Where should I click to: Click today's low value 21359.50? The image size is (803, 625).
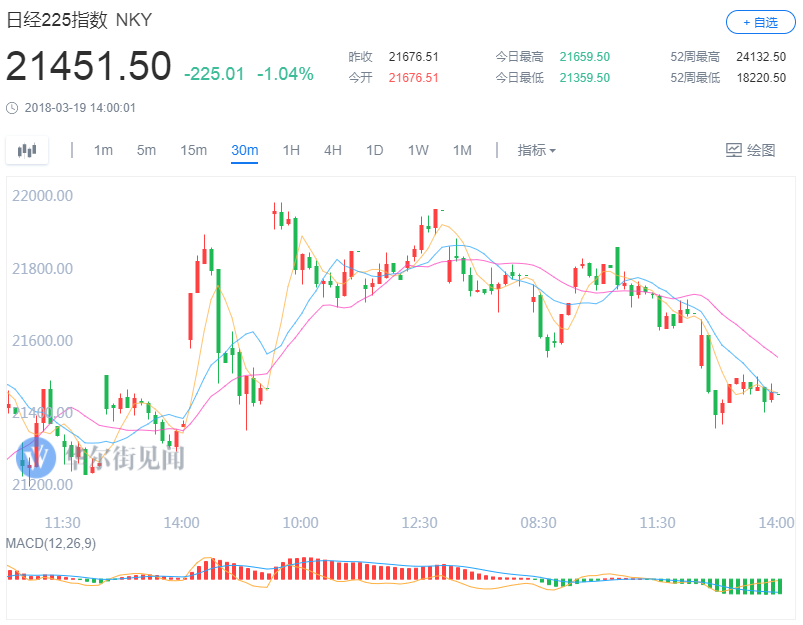584,77
